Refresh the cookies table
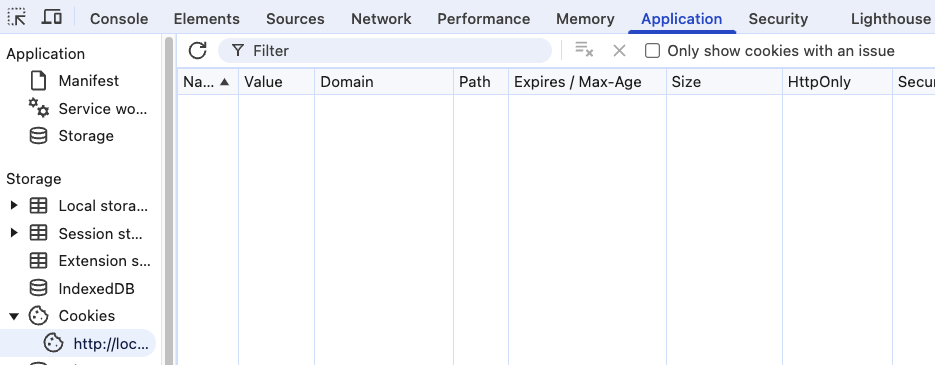Image resolution: width=935 pixels, height=365 pixels. pos(197,51)
